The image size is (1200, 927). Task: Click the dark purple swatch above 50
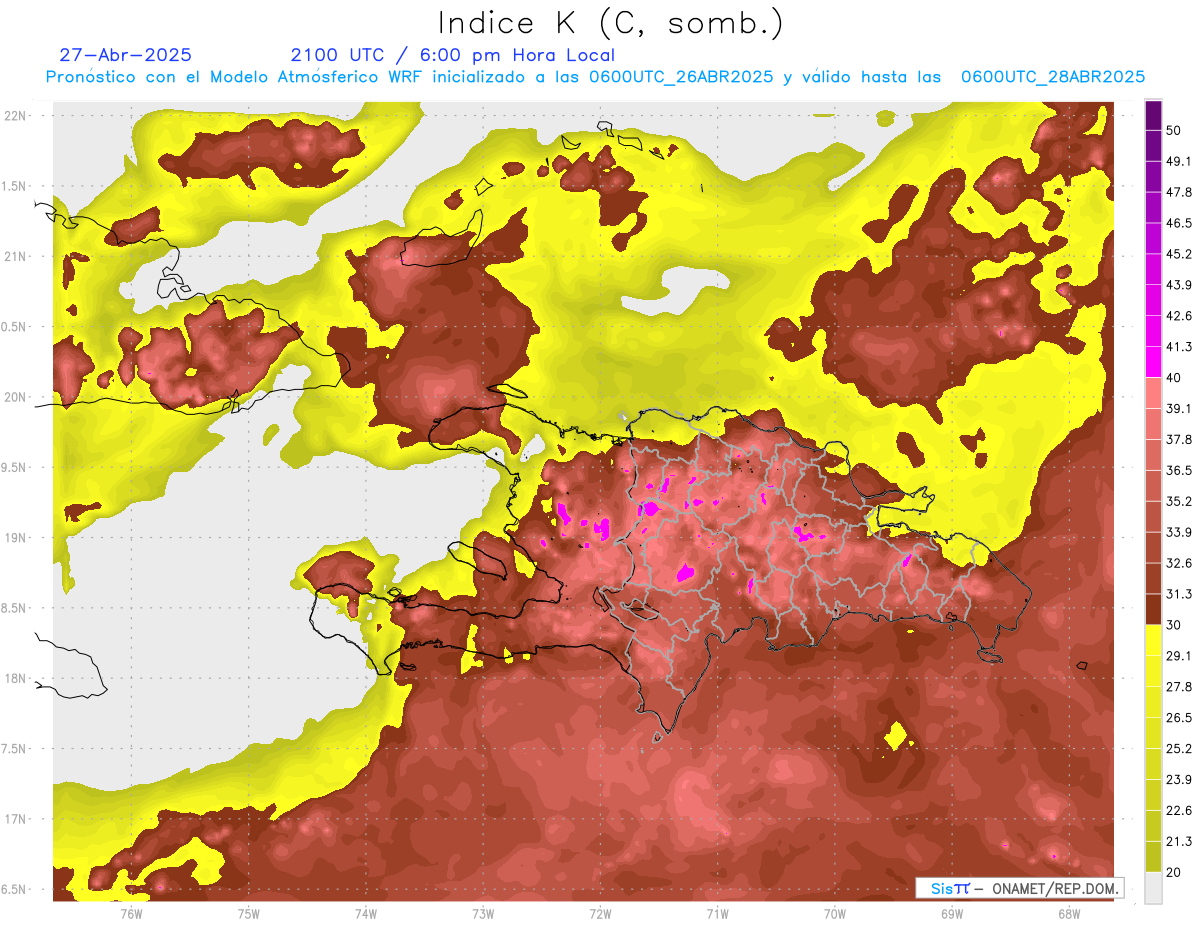click(1153, 116)
